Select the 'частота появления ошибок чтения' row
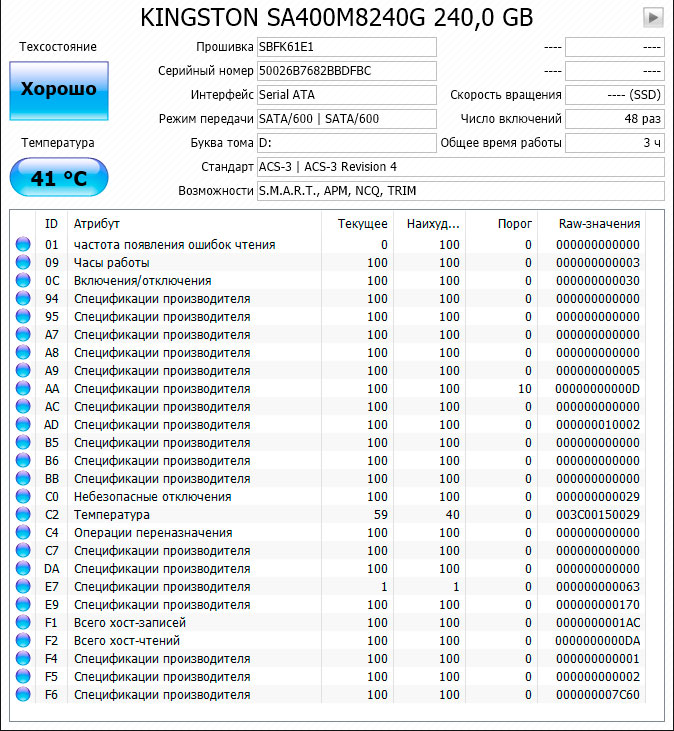 click(x=328, y=244)
